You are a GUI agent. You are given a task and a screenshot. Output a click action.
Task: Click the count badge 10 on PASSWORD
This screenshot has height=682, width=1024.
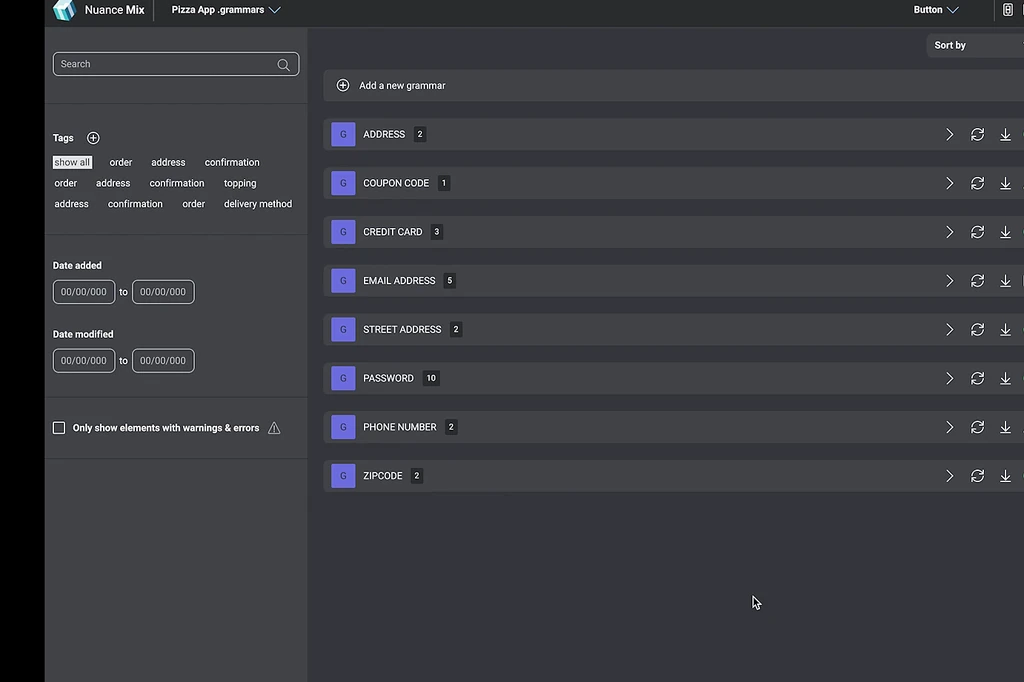[x=431, y=378]
